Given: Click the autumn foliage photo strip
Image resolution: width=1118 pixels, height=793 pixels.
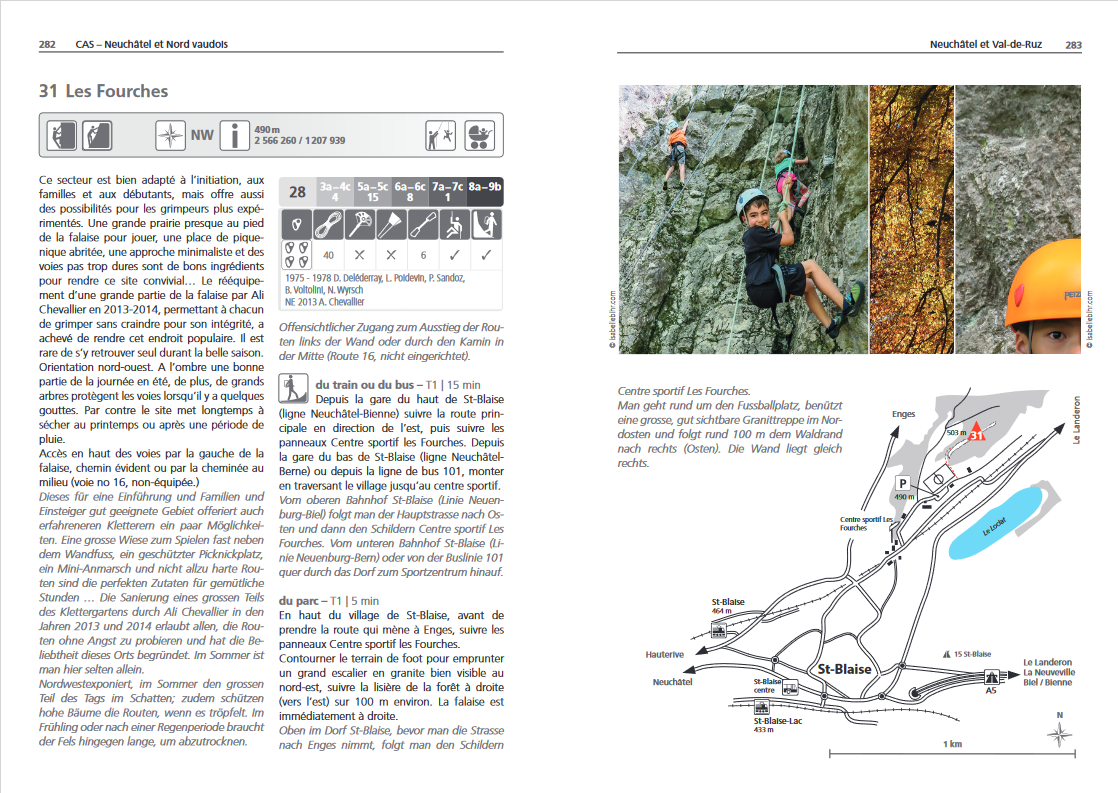Looking at the screenshot, I should 911,220.
